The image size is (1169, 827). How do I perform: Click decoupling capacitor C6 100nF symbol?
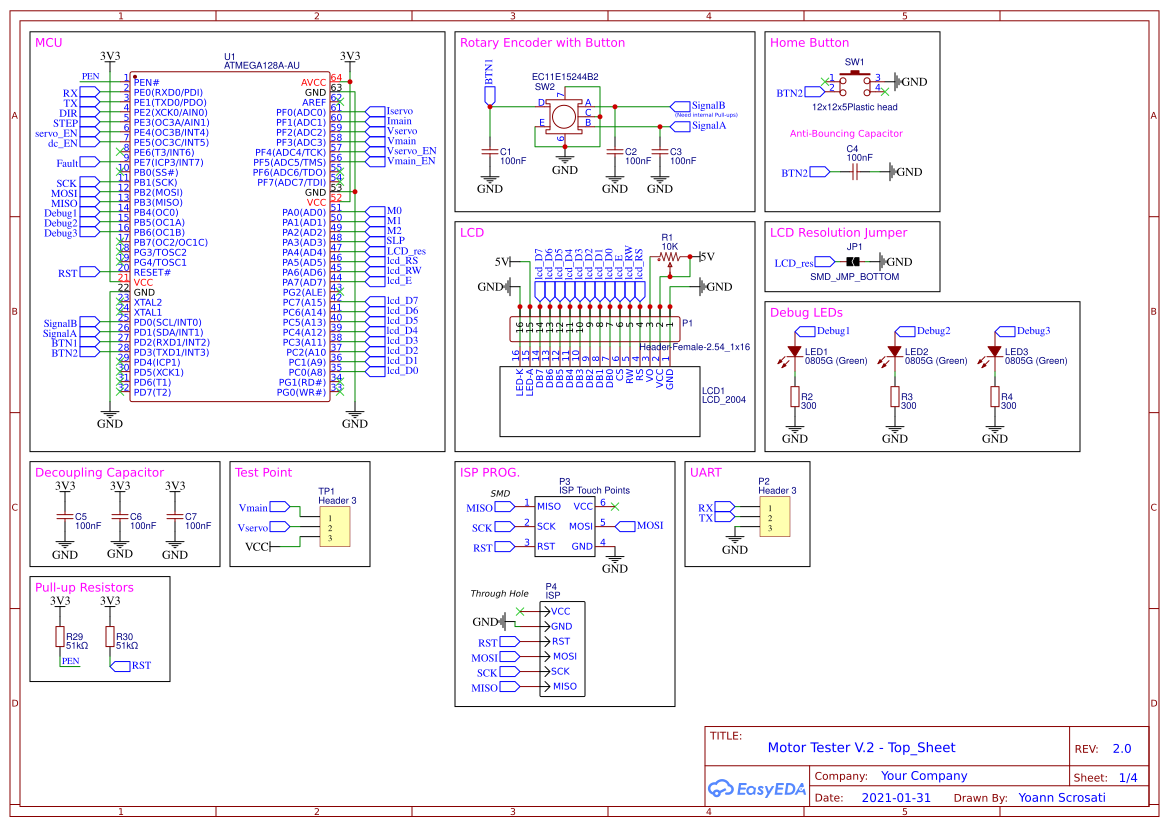[x=119, y=515]
